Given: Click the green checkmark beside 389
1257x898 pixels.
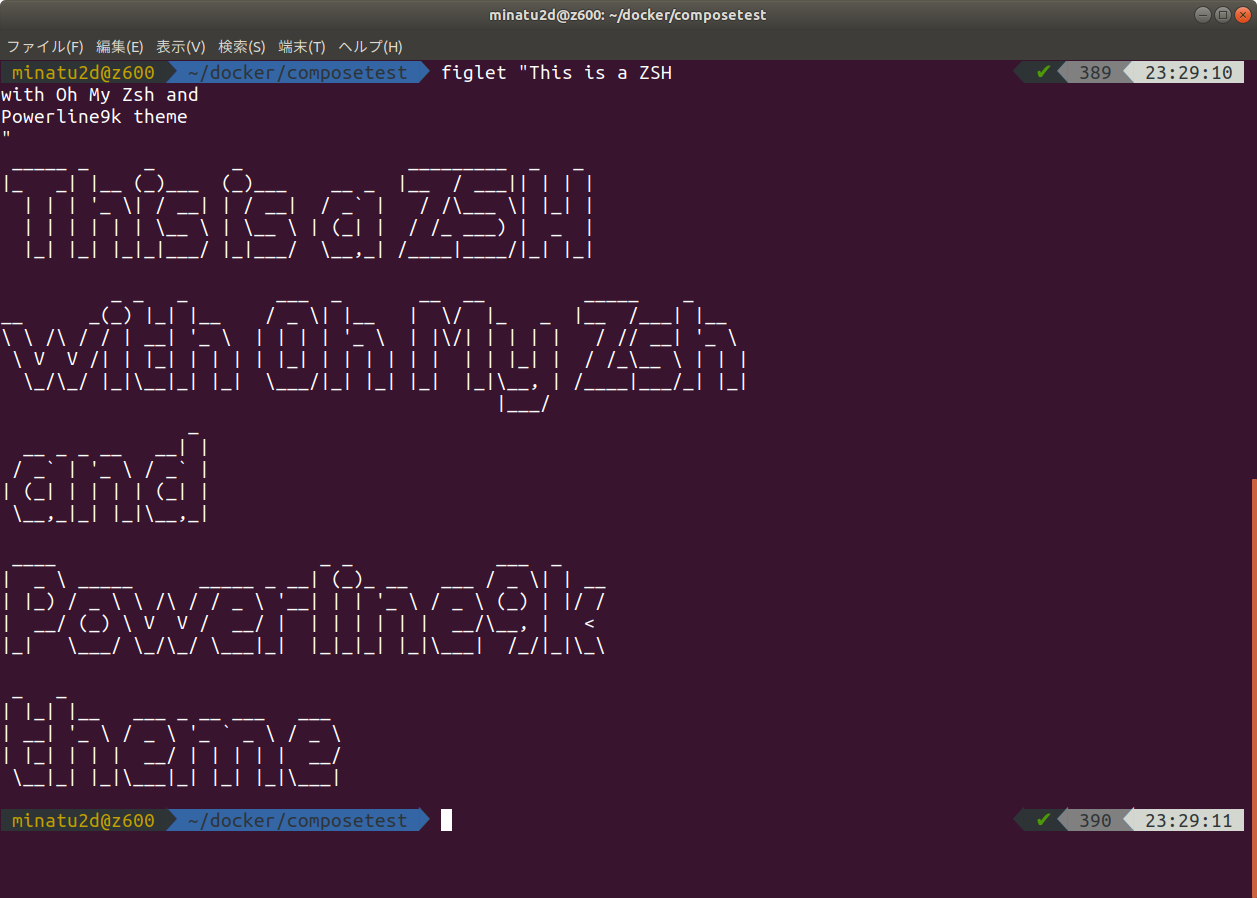Looking at the screenshot, I should (x=1043, y=72).
